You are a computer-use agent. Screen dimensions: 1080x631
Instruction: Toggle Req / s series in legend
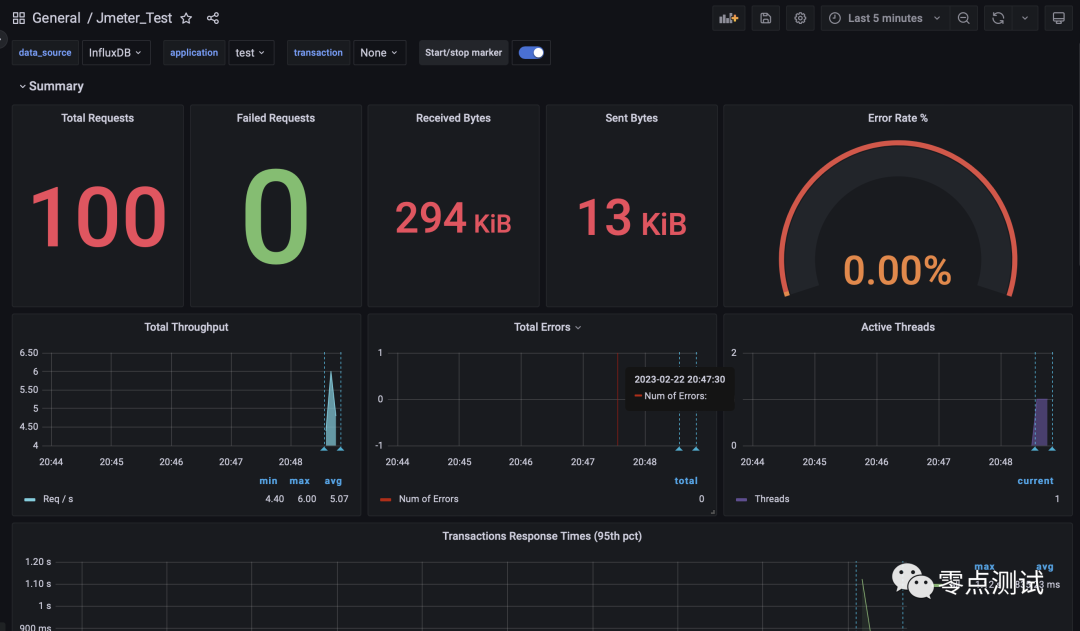[x=58, y=499]
